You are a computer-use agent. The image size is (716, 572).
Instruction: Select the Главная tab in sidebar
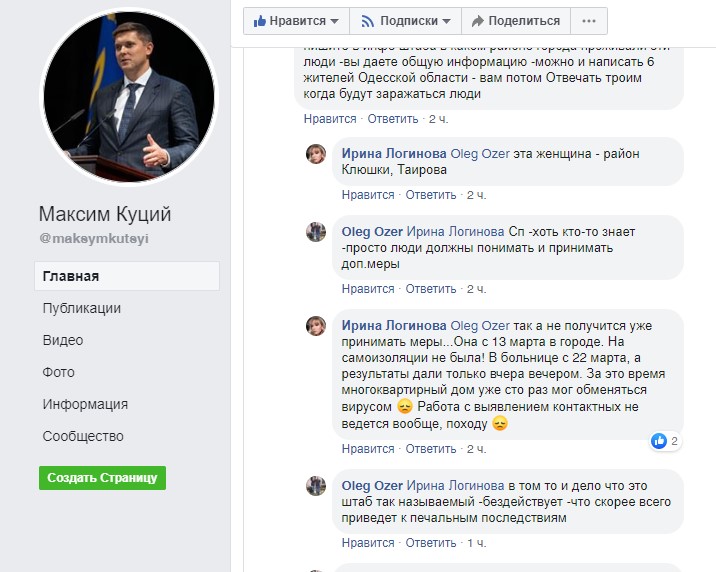tap(71, 276)
